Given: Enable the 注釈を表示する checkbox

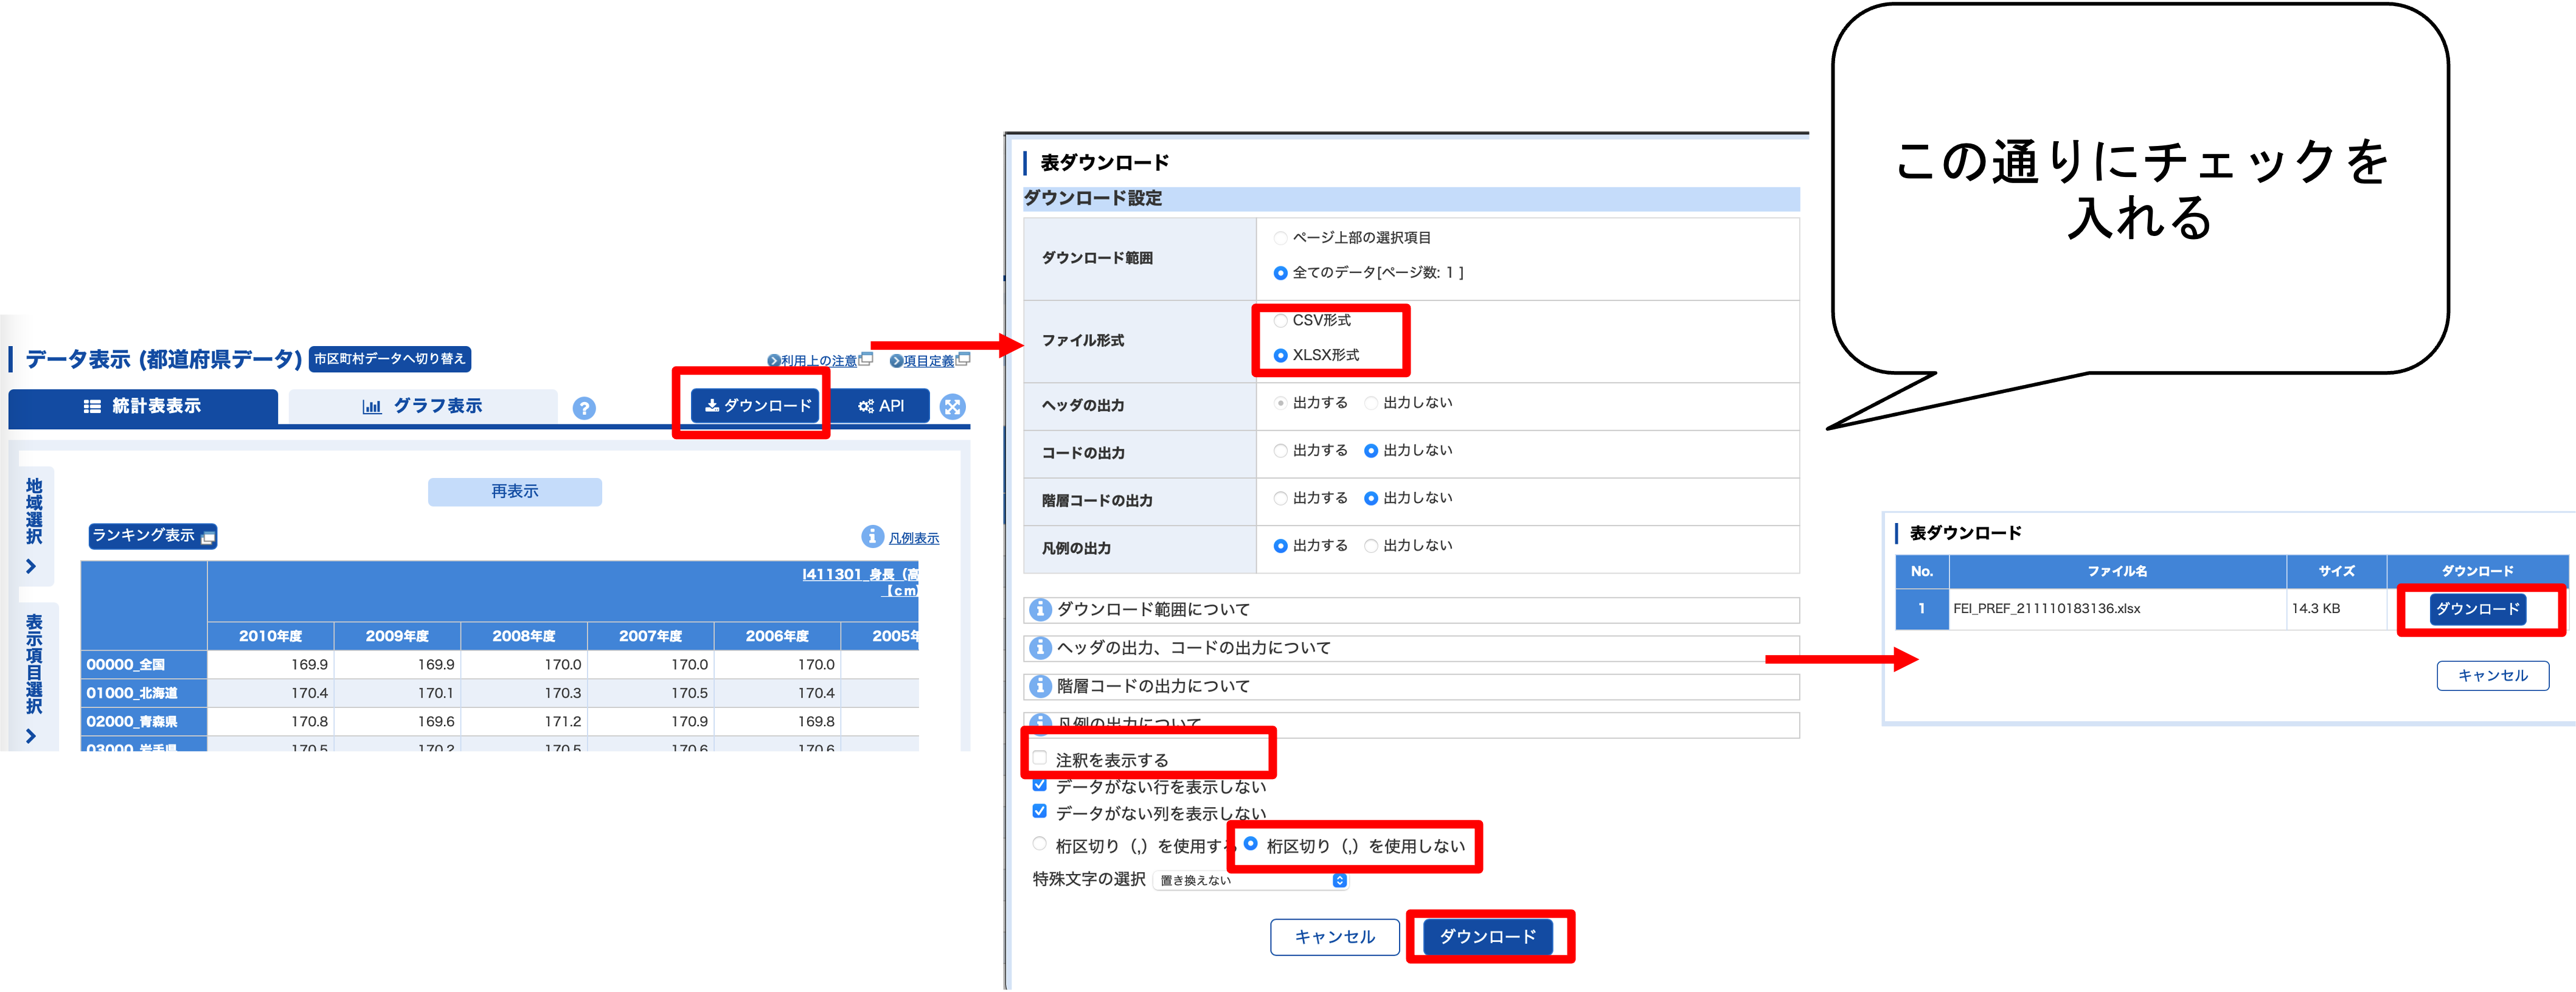Looking at the screenshot, I should pos(1038,760).
